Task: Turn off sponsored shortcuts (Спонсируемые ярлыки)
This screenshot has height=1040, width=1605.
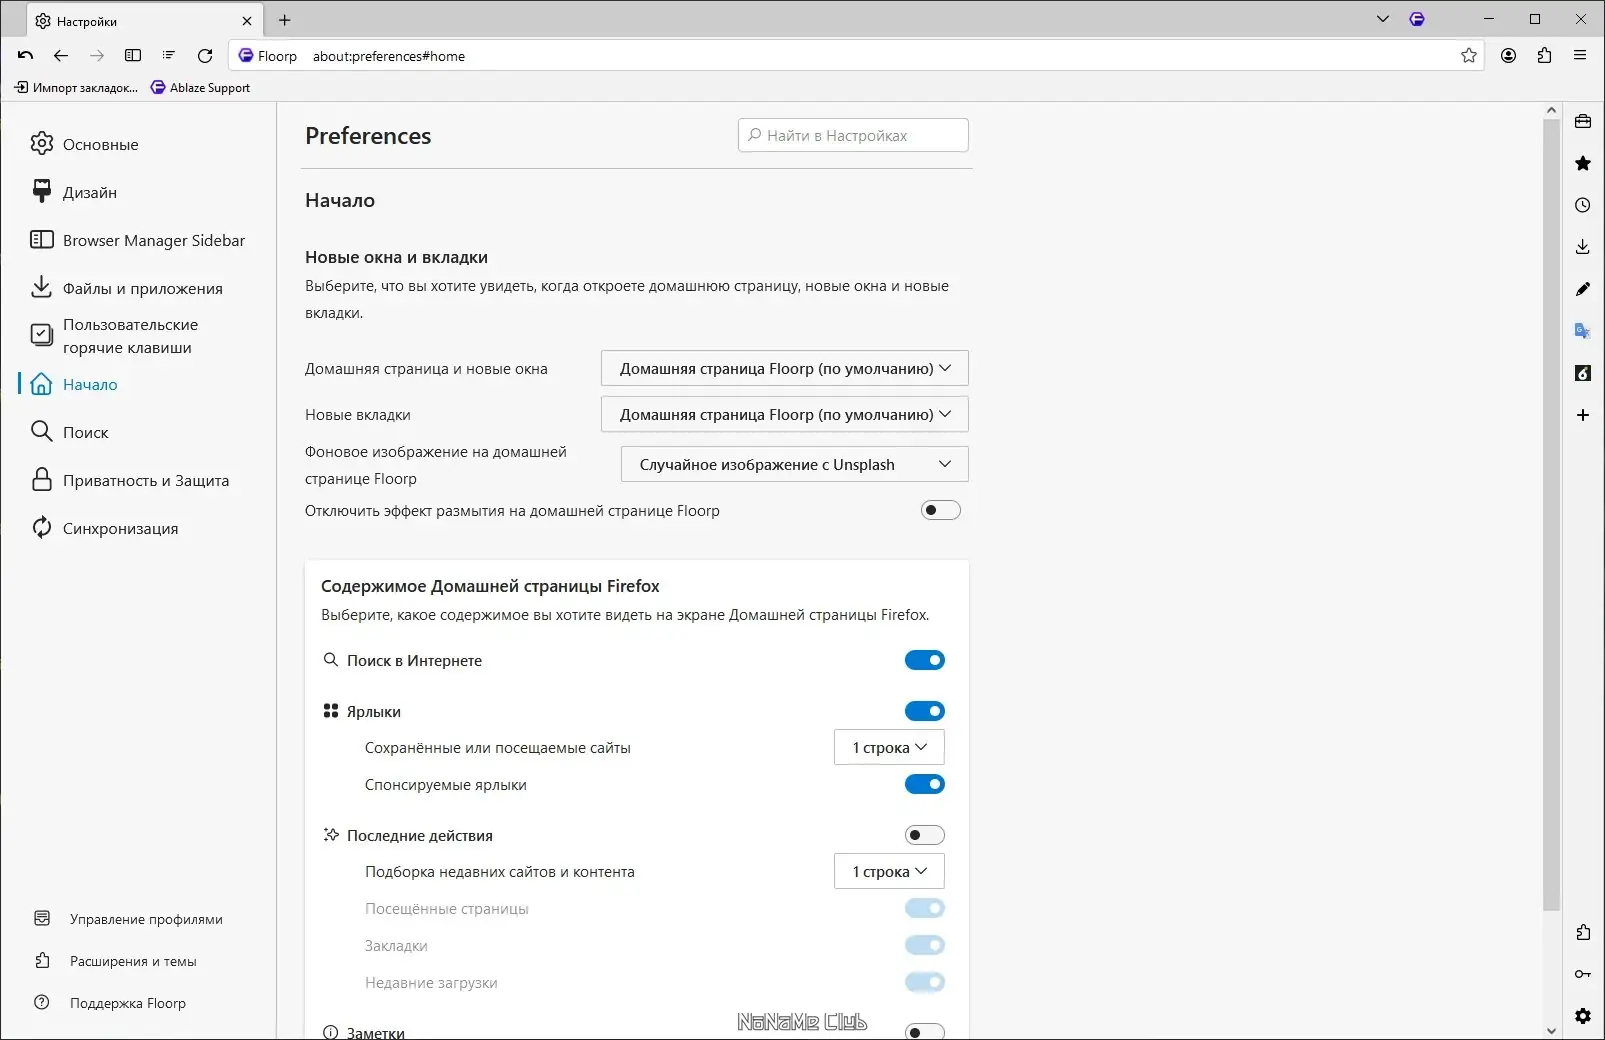Action: click(x=925, y=784)
